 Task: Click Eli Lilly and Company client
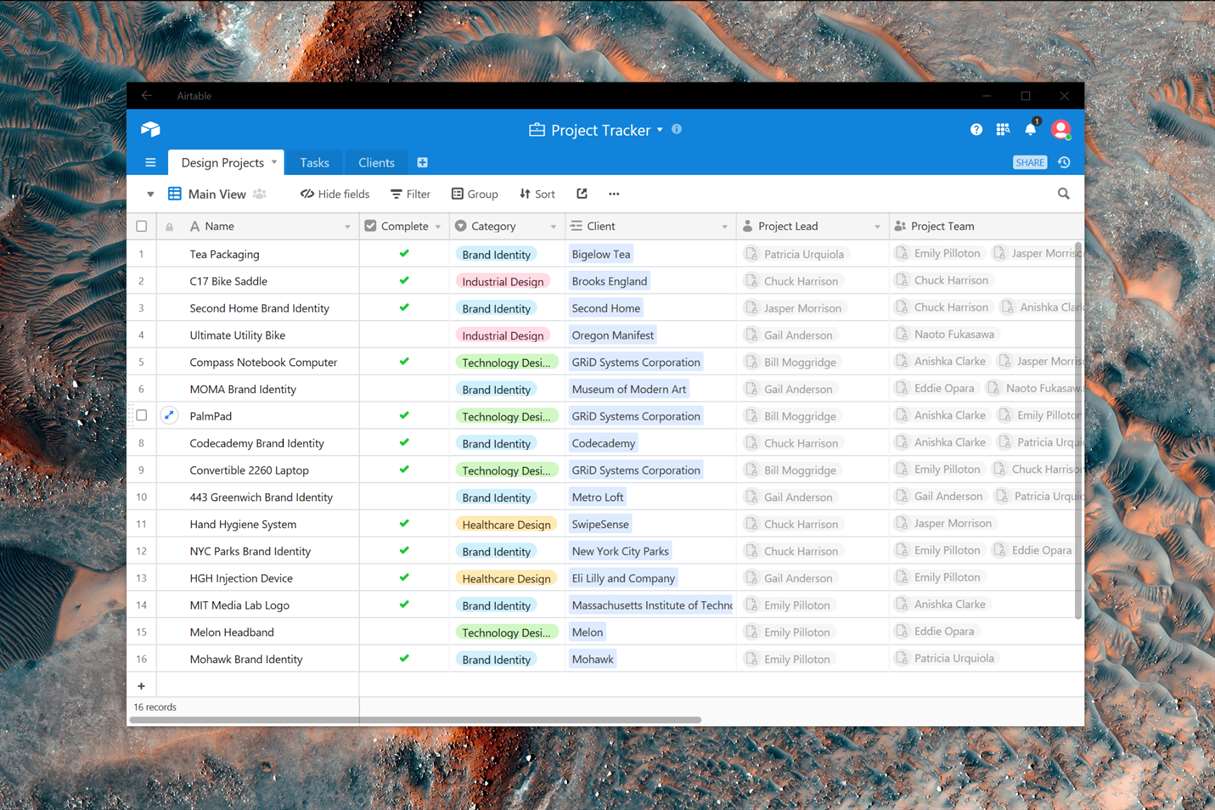point(623,578)
